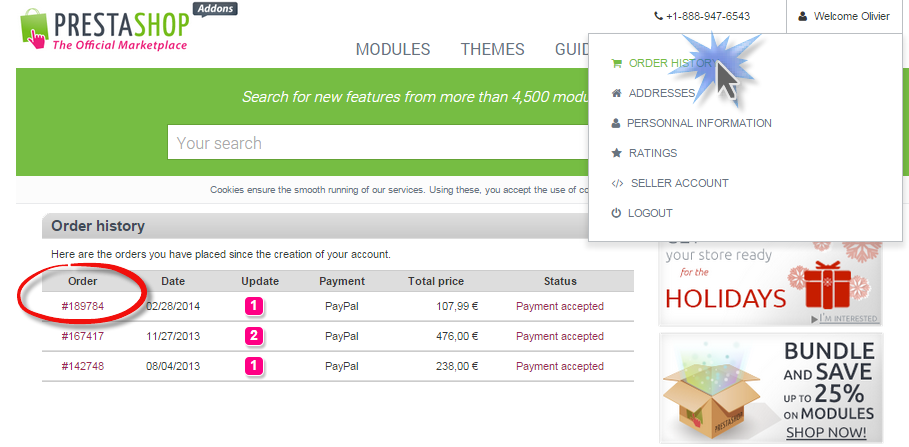
Task: Click the phone icon beside +1-888-947-6543
Action: click(x=658, y=16)
